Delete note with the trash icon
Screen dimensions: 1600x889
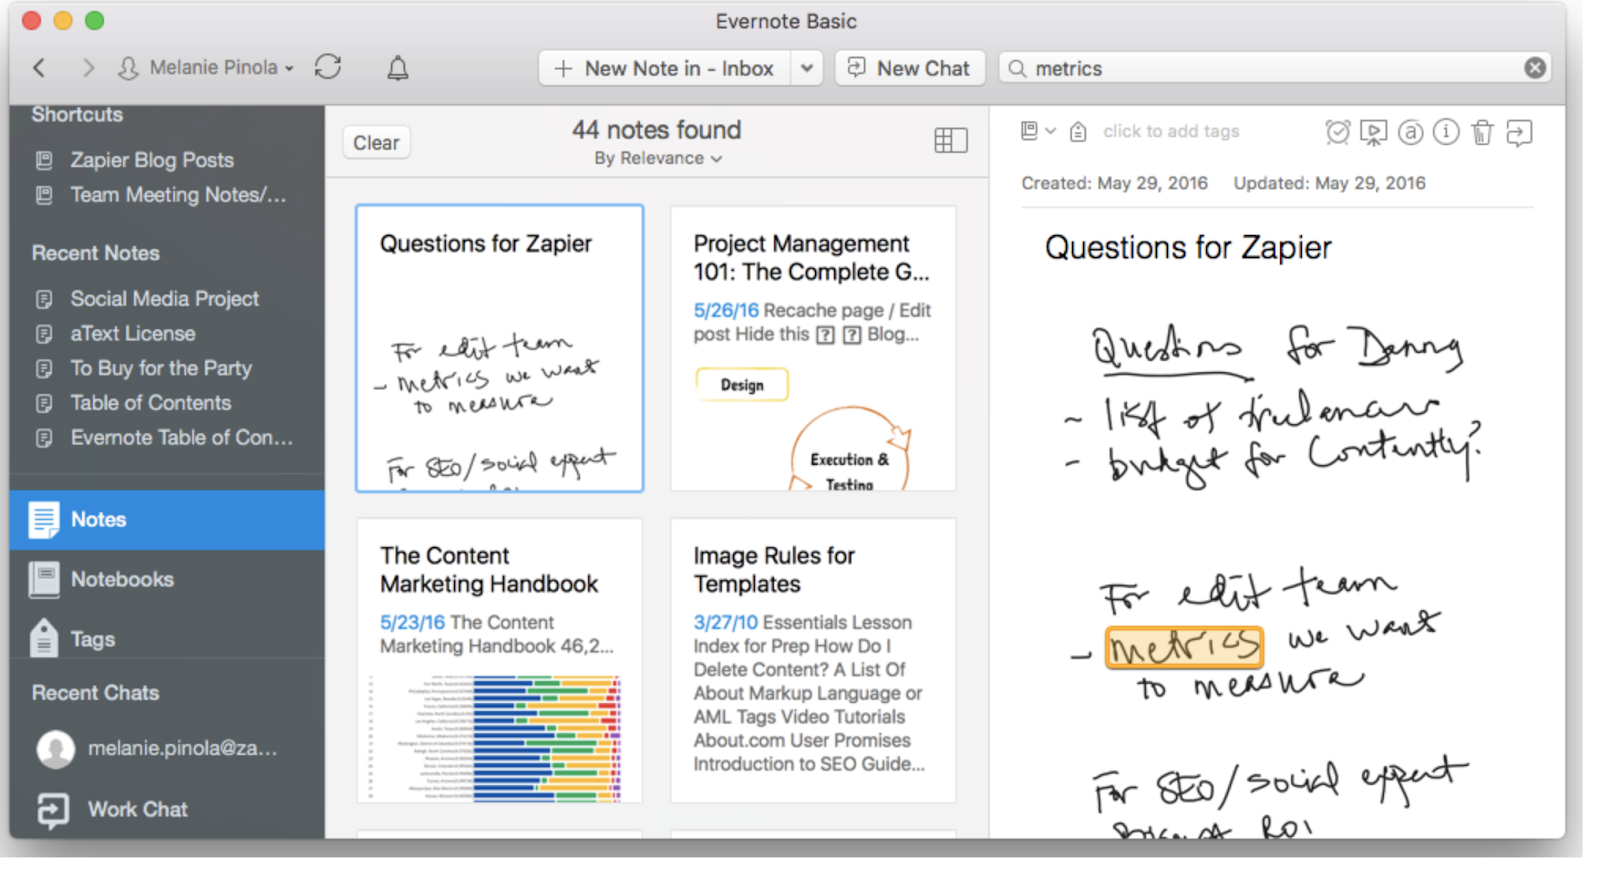tap(1483, 132)
